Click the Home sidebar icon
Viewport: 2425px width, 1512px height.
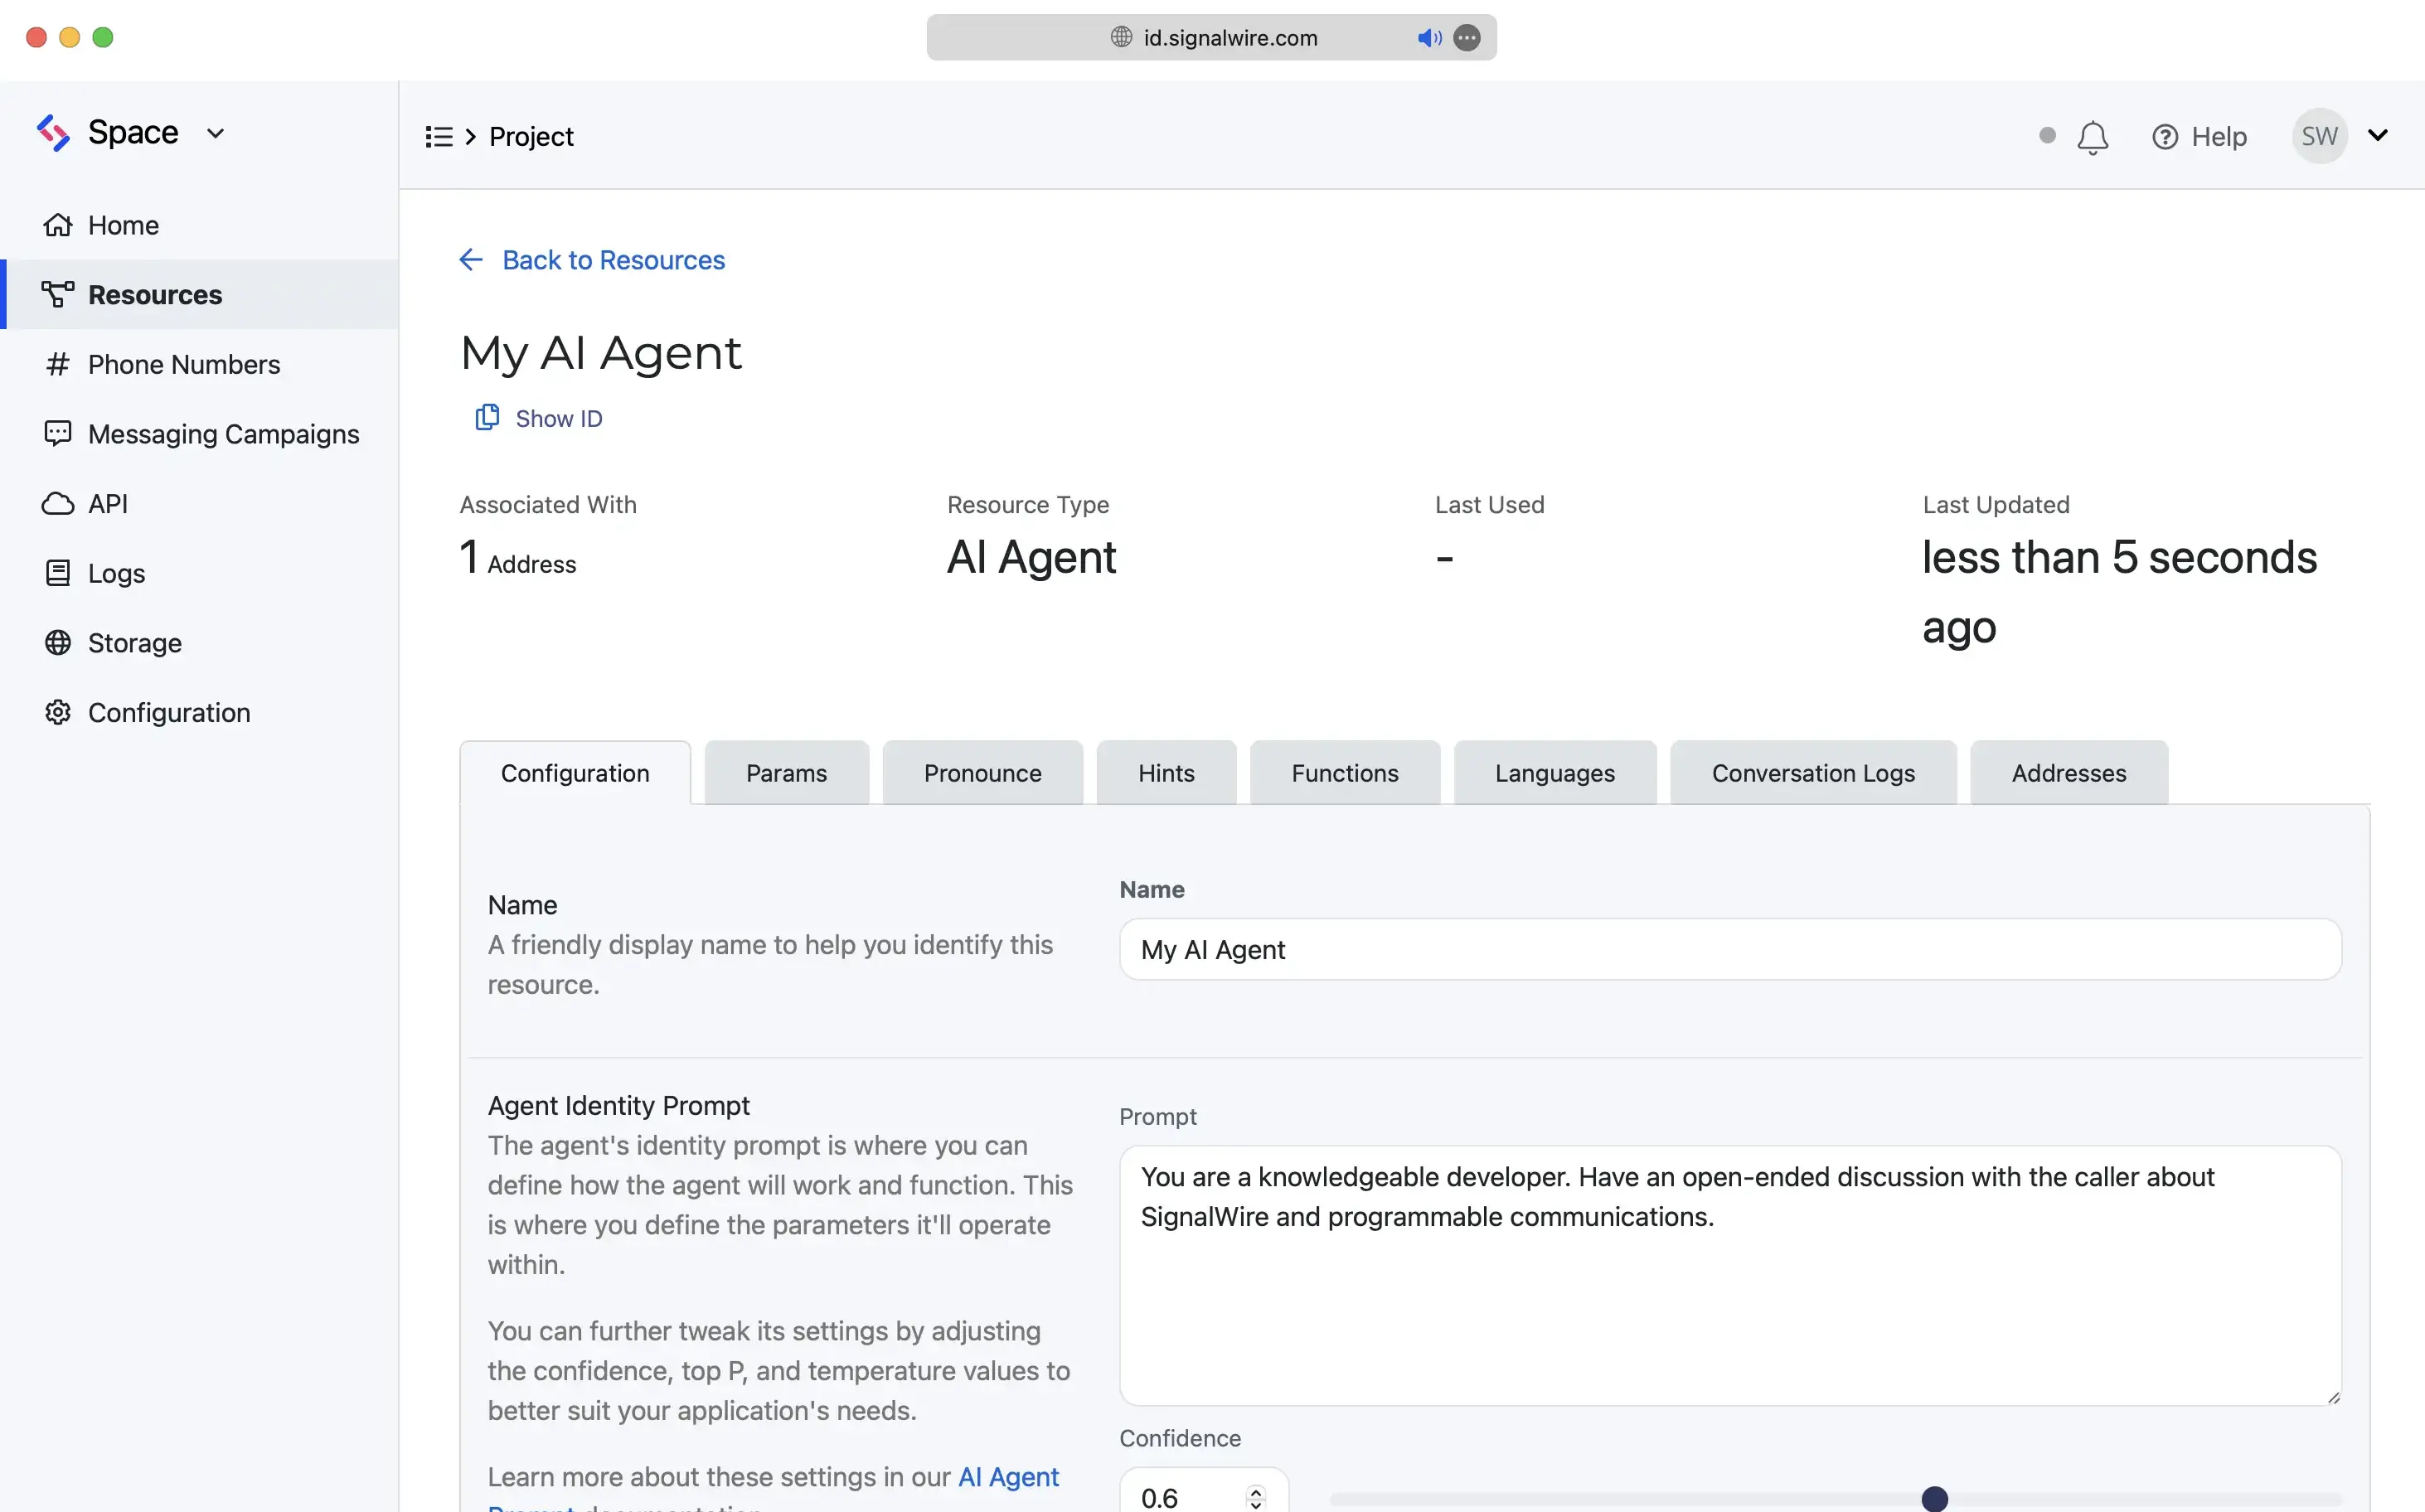coord(57,223)
